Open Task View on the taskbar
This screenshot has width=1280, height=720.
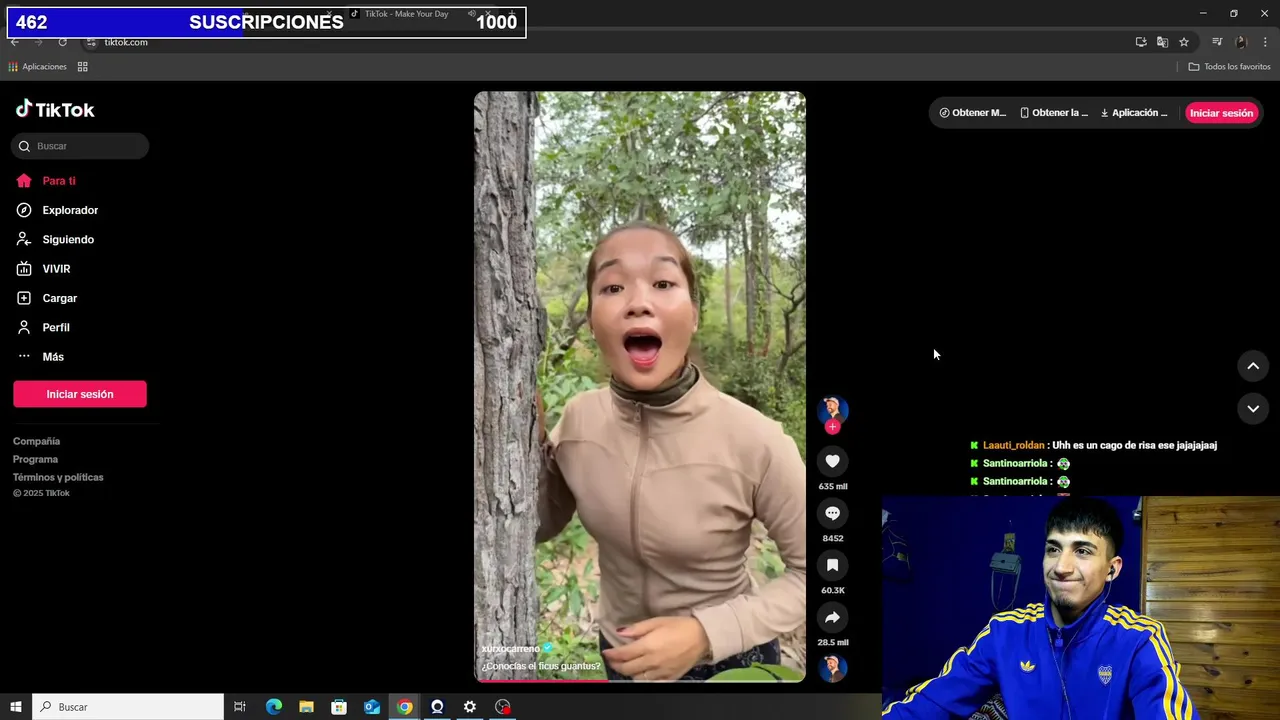pos(240,707)
